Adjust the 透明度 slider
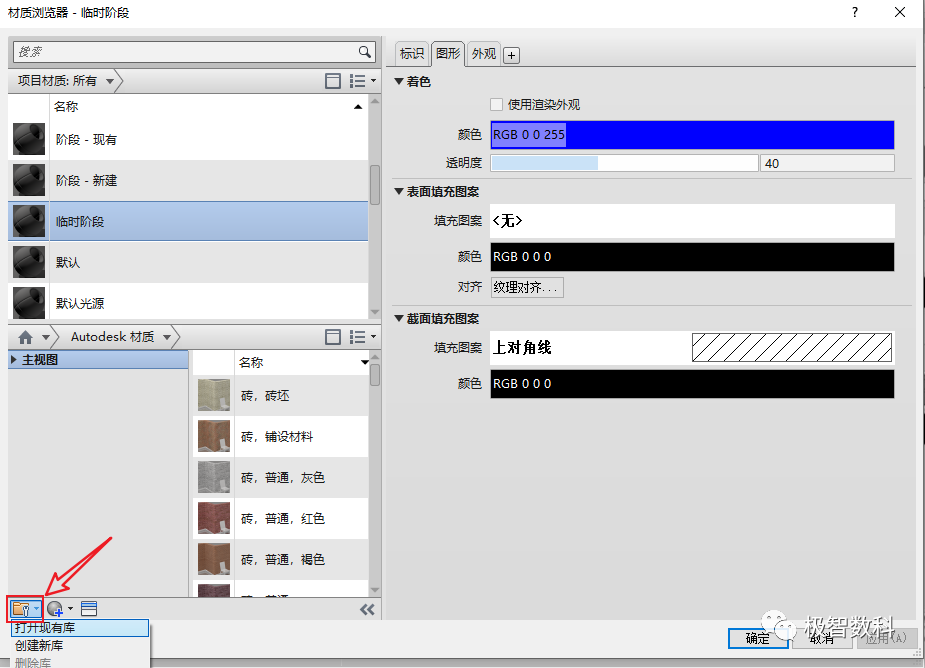The width and height of the screenshot is (925, 668). coord(624,163)
